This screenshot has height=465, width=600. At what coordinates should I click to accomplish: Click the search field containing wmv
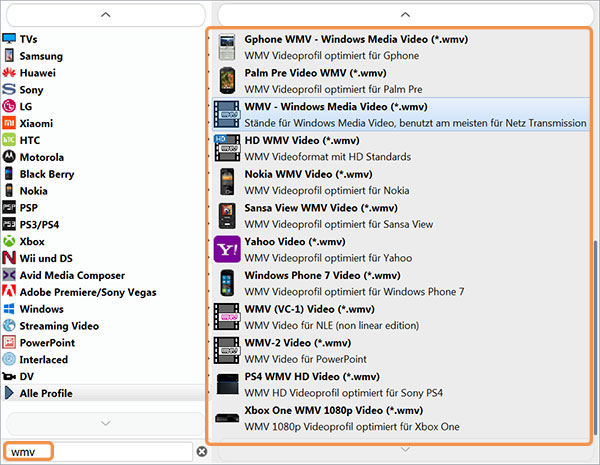98,452
